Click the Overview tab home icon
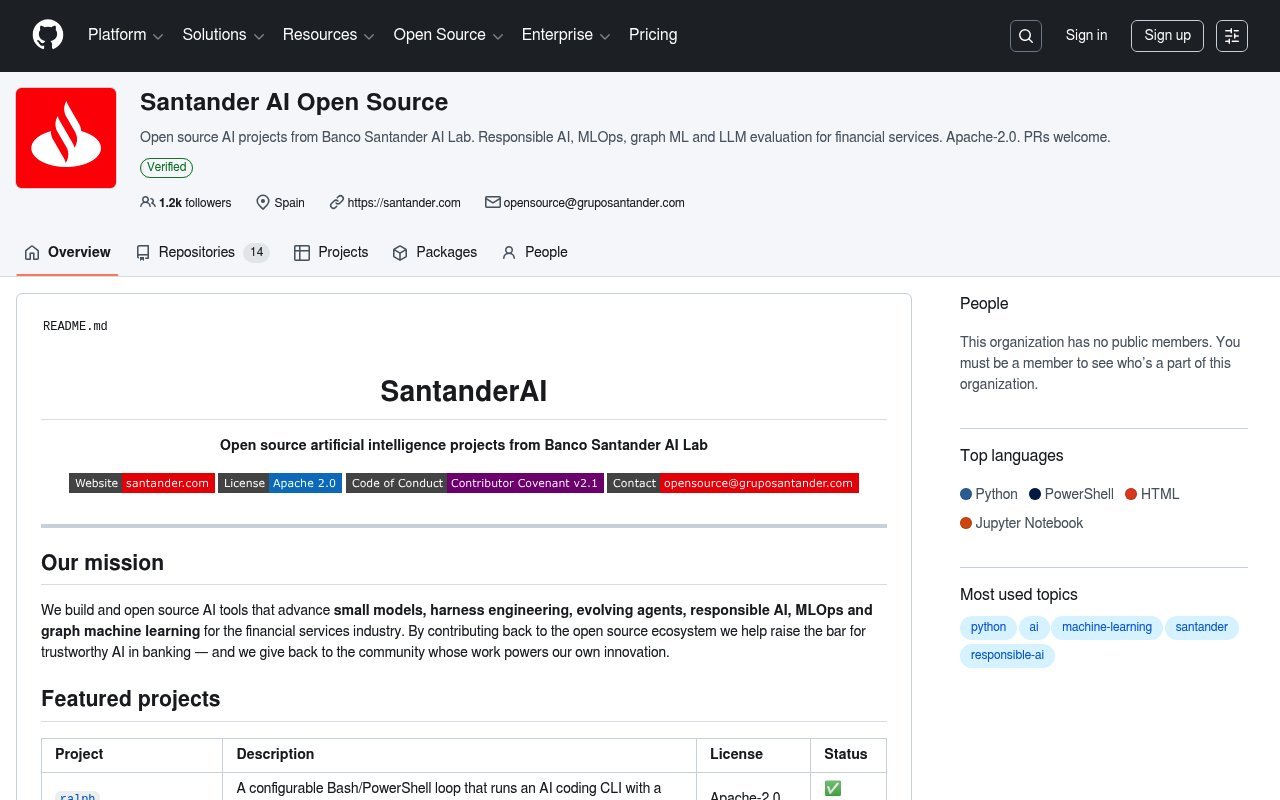The width and height of the screenshot is (1280, 800). [x=32, y=253]
